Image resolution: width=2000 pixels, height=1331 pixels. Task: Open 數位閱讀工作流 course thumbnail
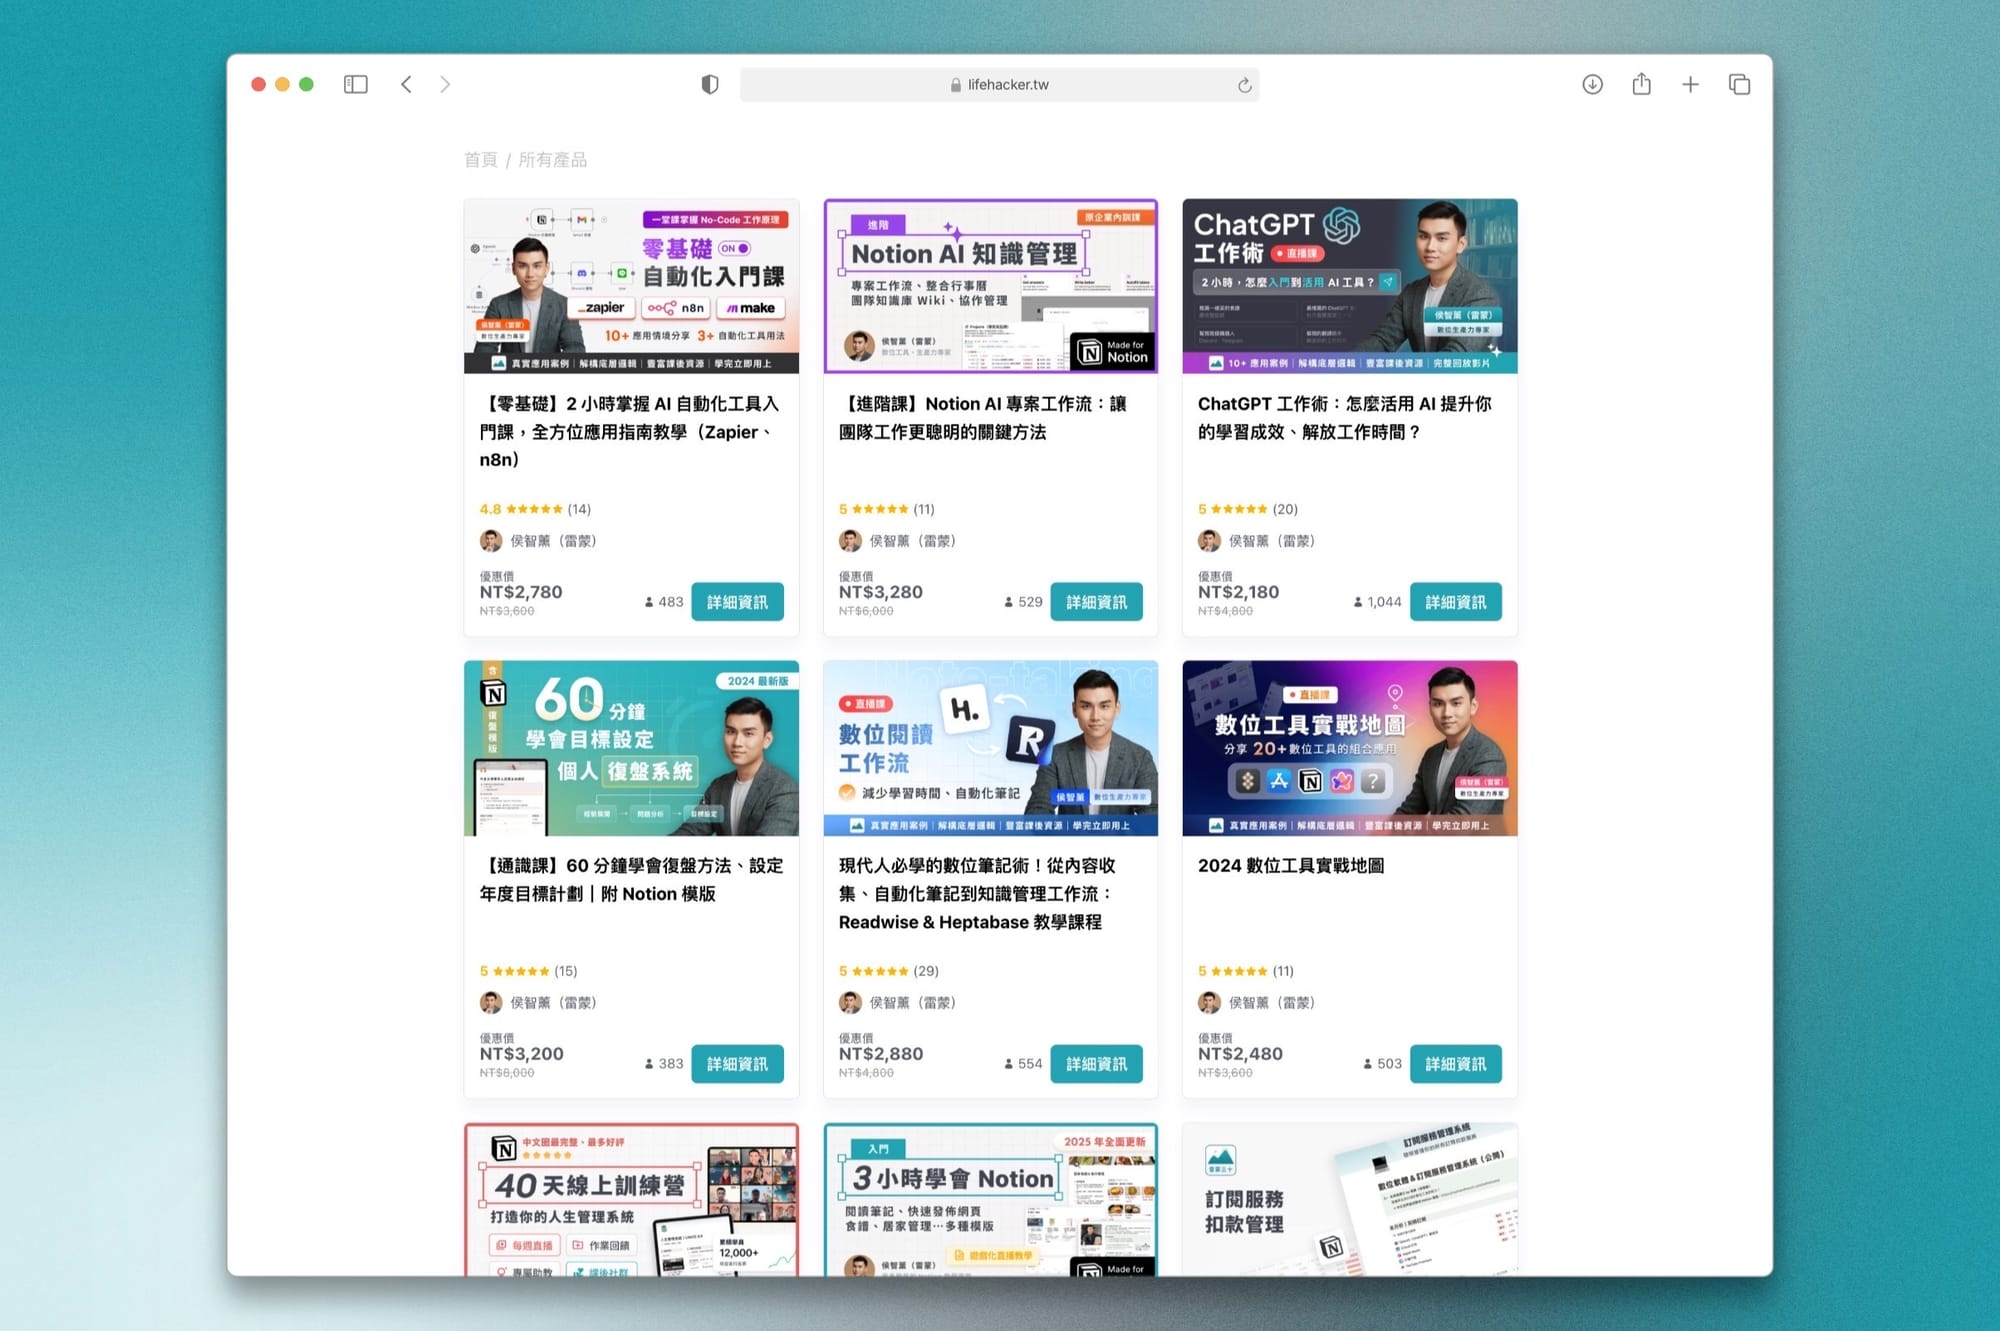(990, 748)
